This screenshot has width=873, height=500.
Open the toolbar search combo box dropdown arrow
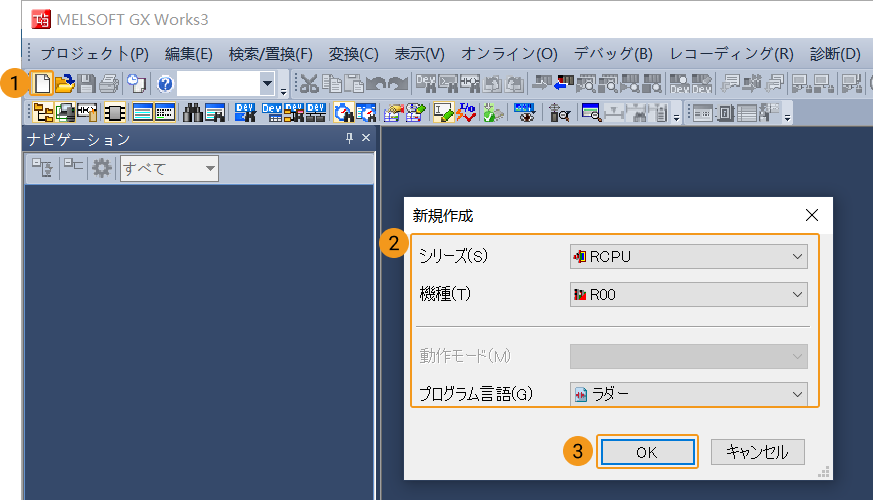267,84
